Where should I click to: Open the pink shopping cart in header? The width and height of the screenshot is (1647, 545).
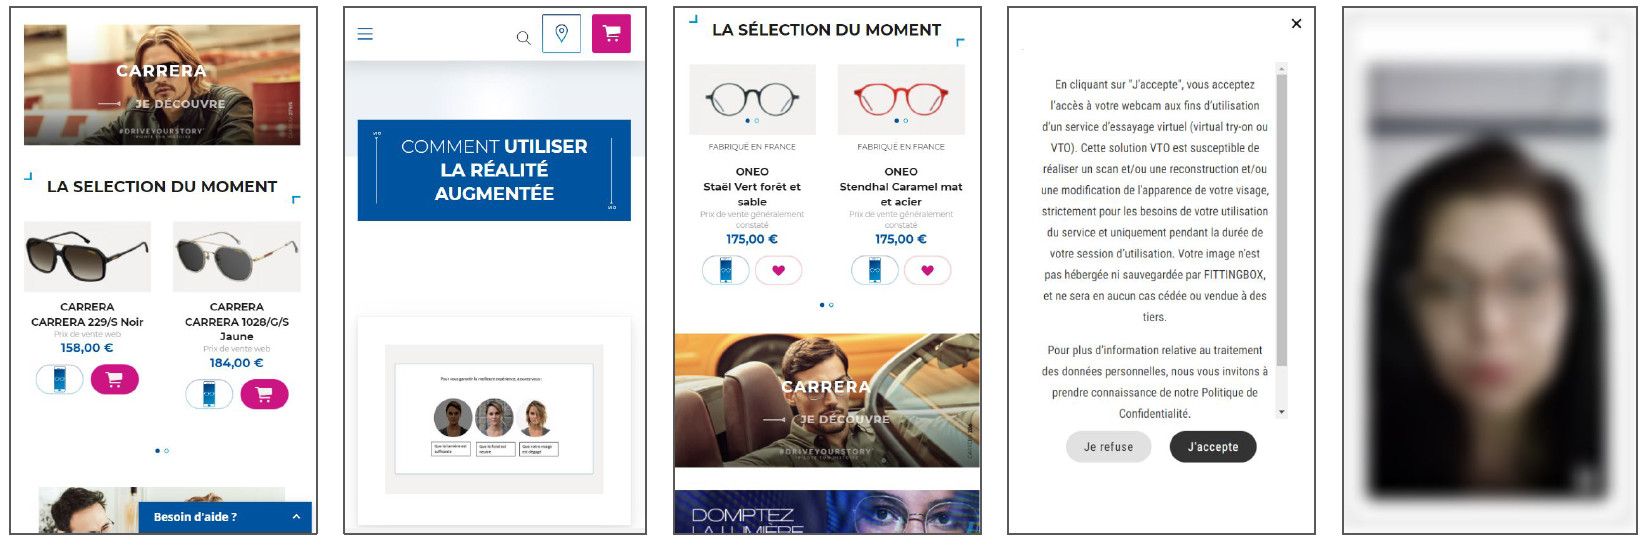(611, 34)
